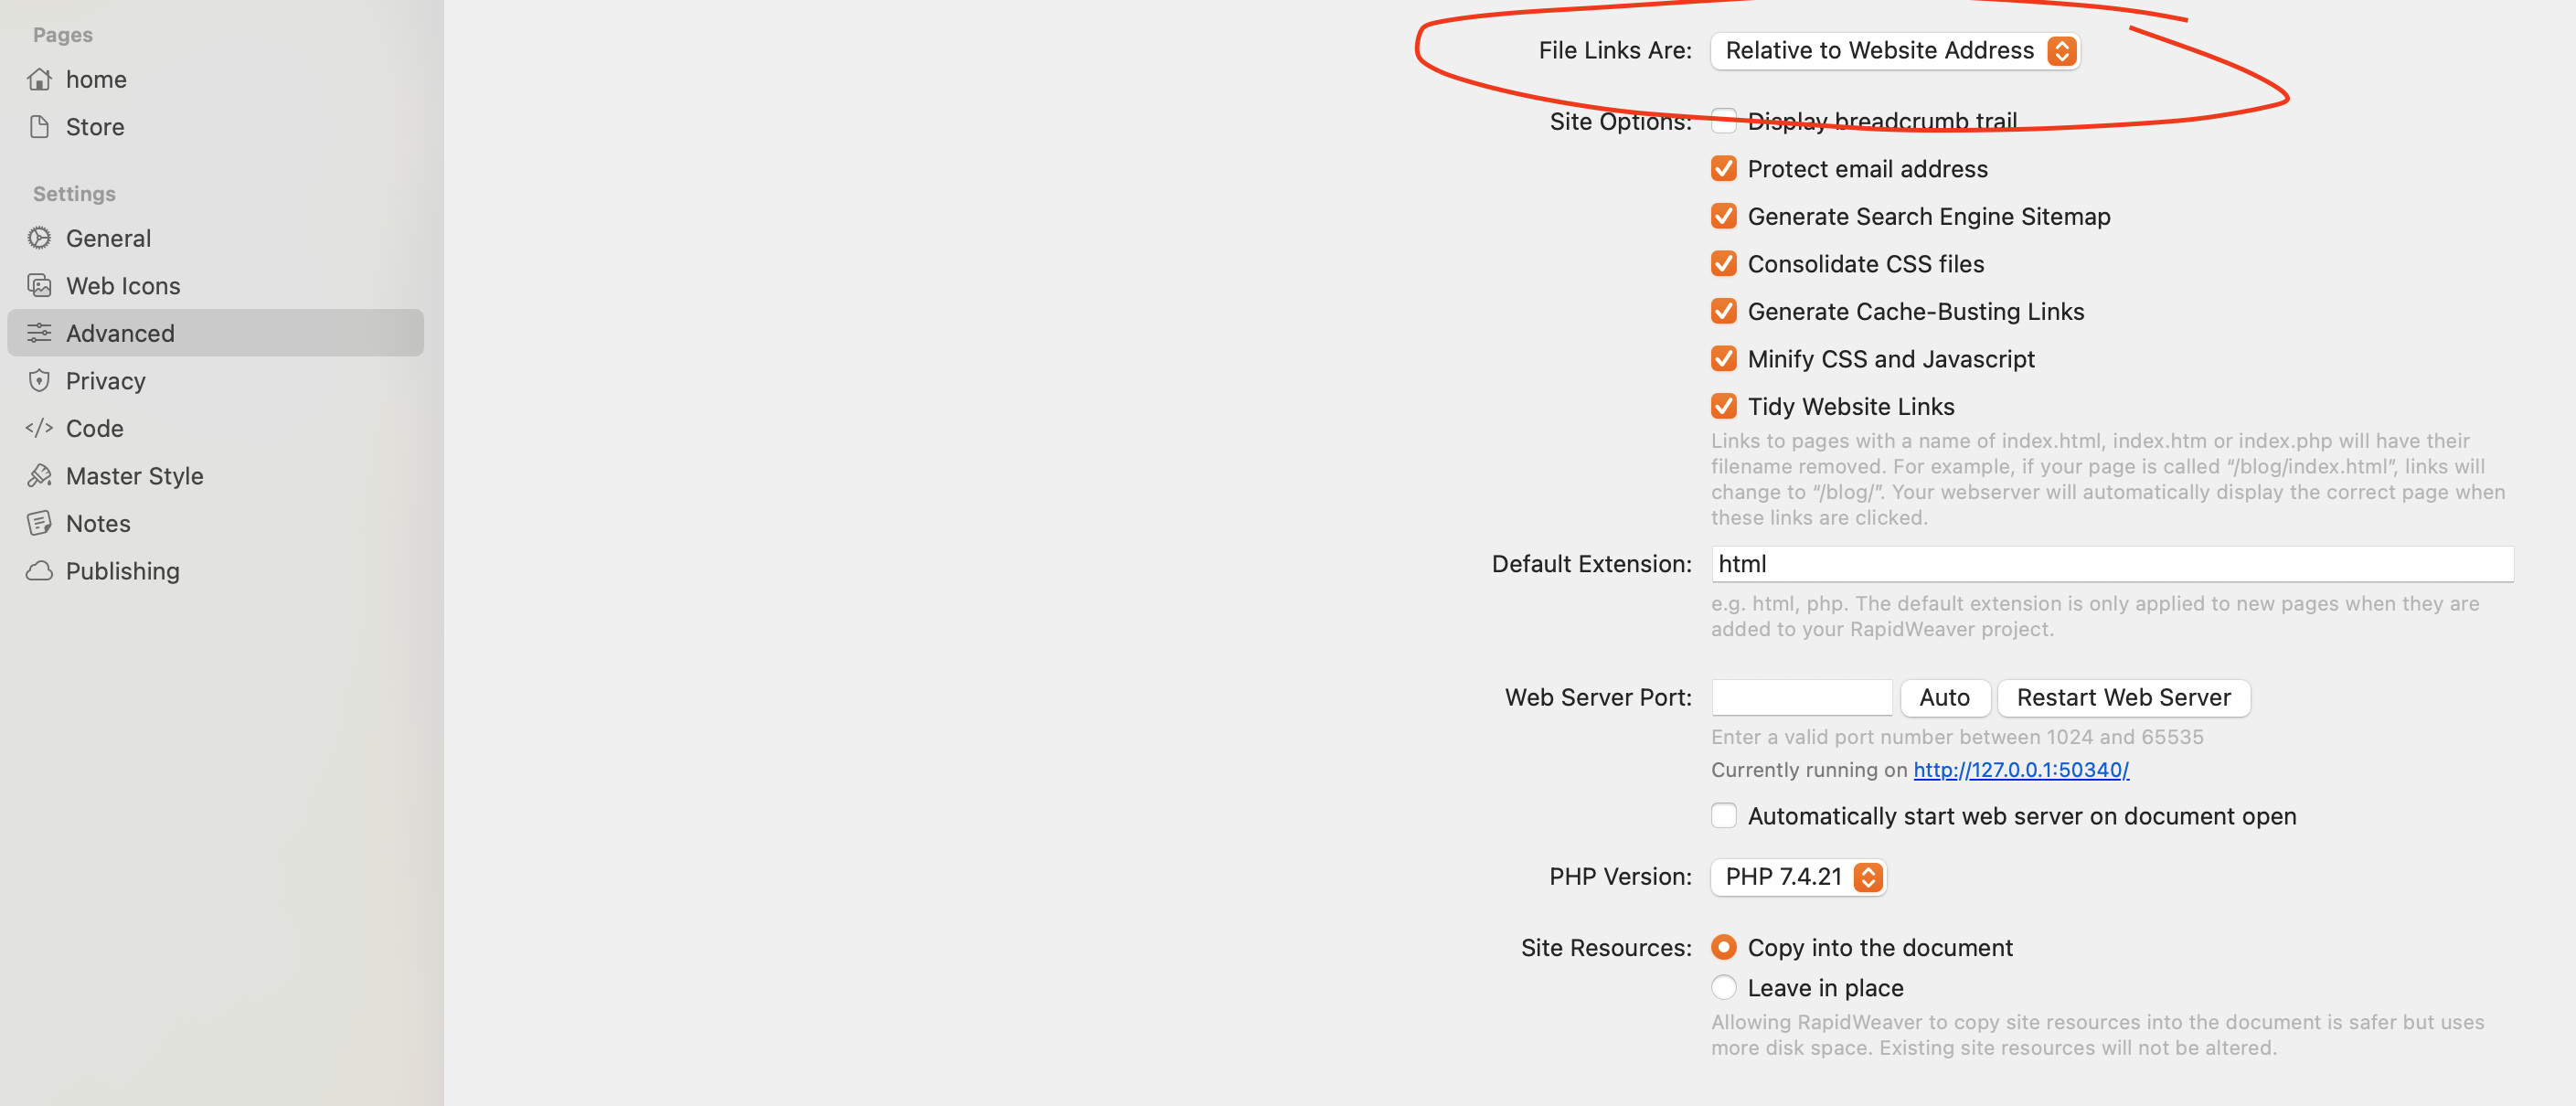Enable Display breadcrumb trail checkbox

coord(1724,121)
